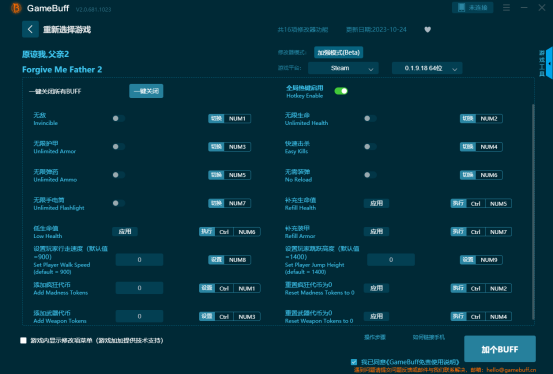Image resolution: width=553 pixels, height=374 pixels.
Task: Click the NUM3 hotkey for Unlimited Armor
Action: tap(237, 147)
